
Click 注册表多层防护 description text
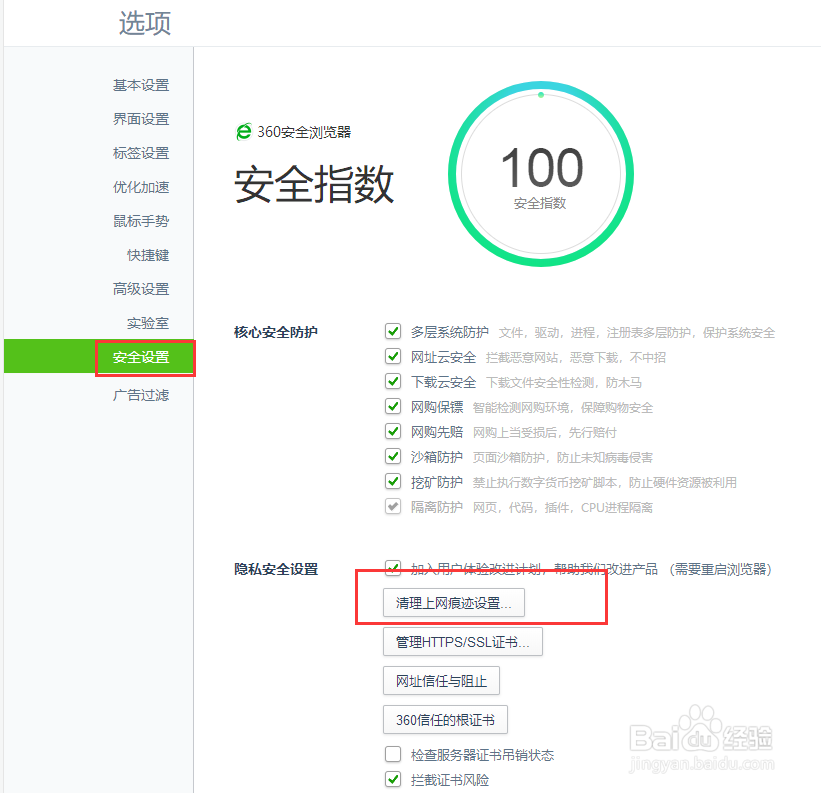point(648,333)
